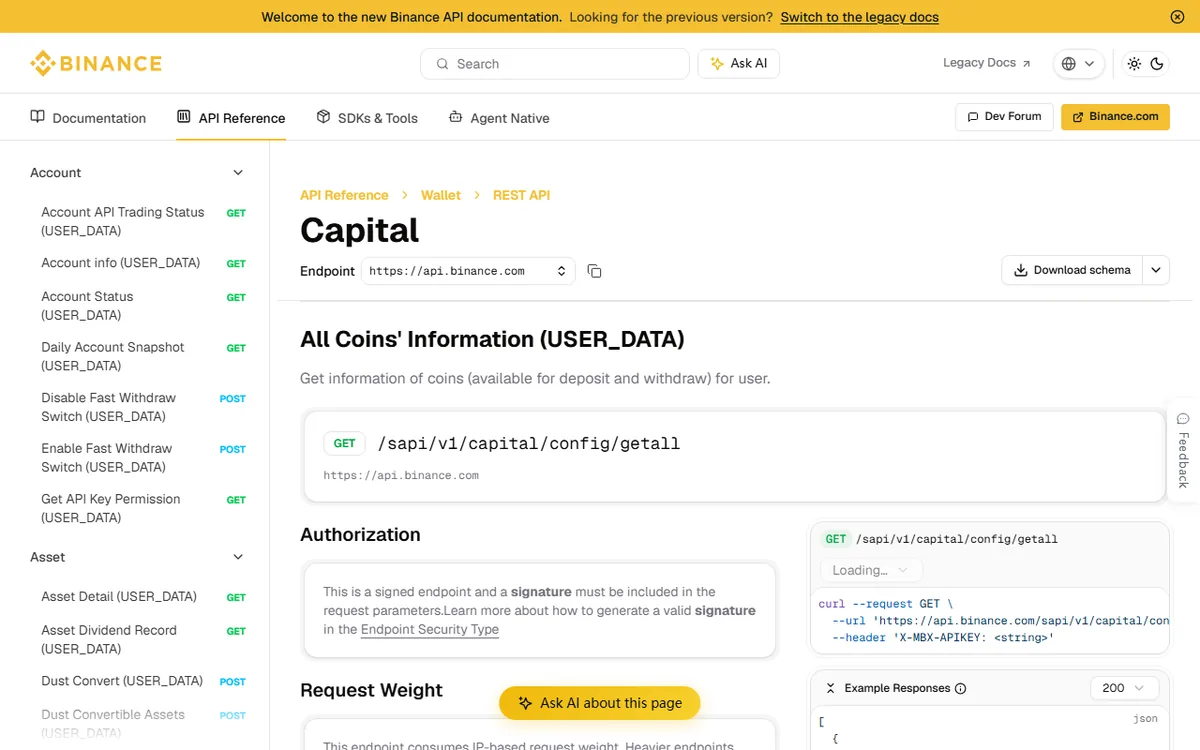Open Dust Convertible Assets entry

point(143,724)
